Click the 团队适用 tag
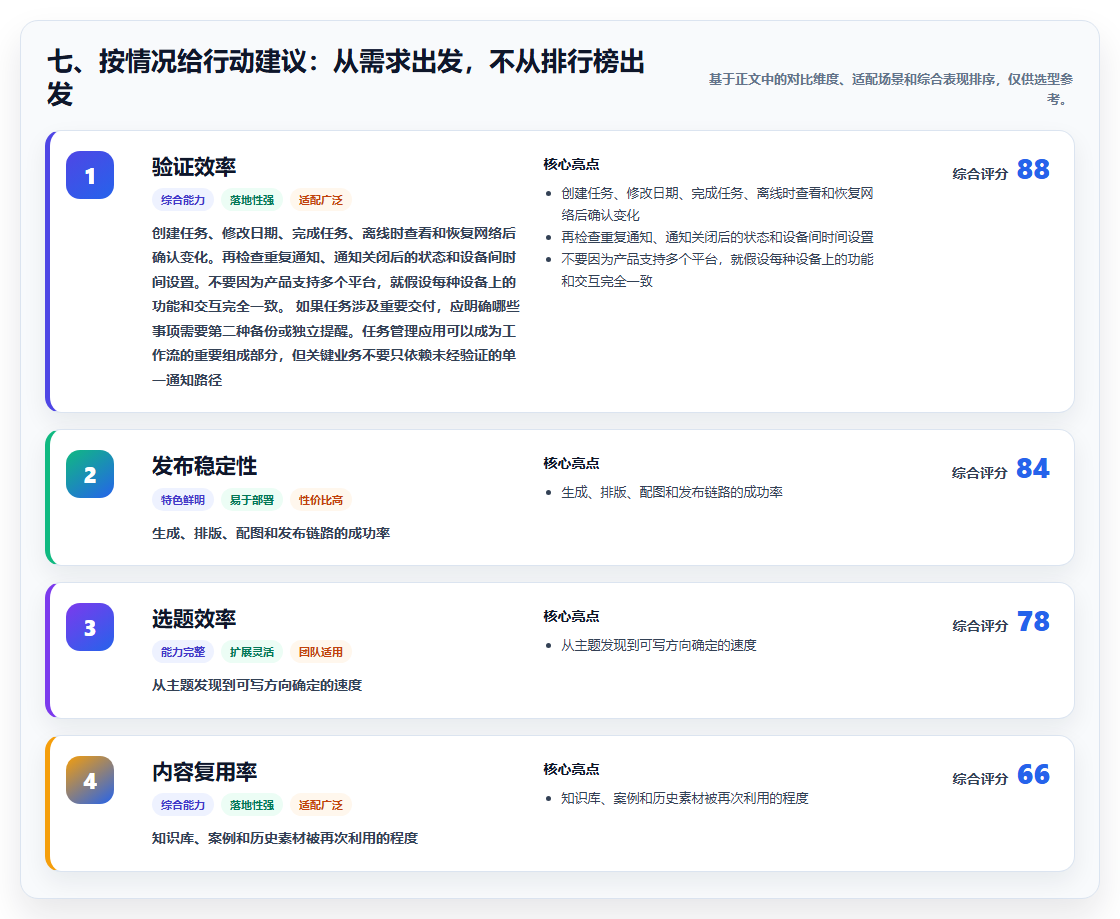 [x=321, y=652]
